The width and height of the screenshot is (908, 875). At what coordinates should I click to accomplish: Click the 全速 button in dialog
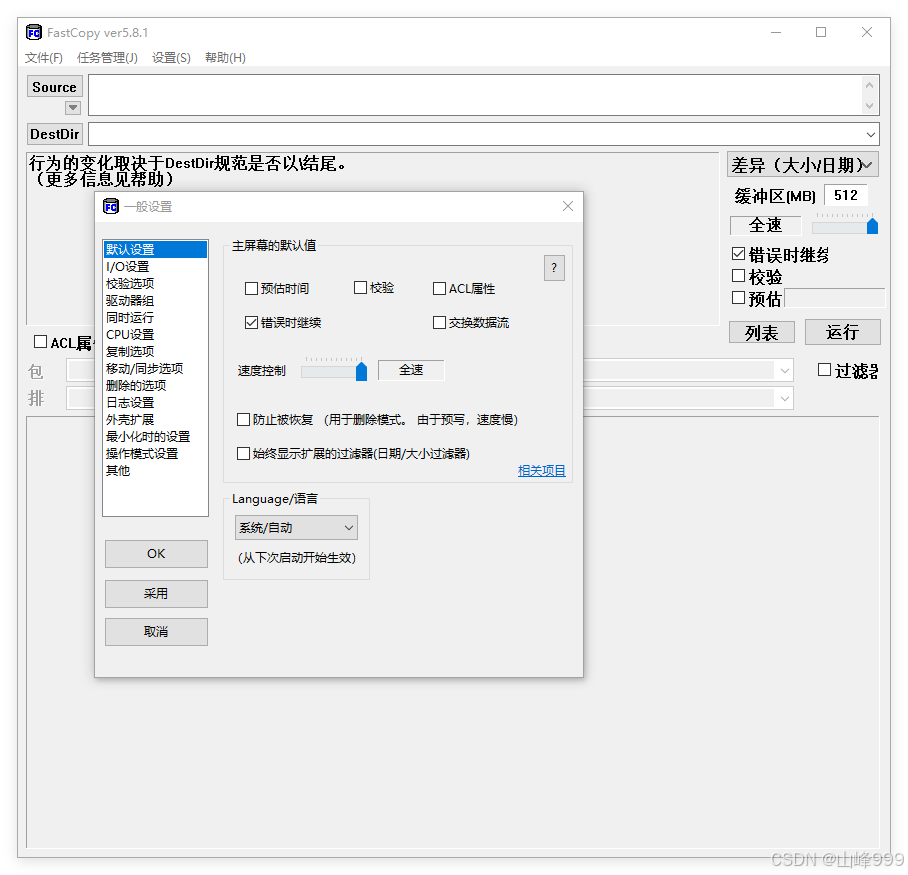pos(411,370)
